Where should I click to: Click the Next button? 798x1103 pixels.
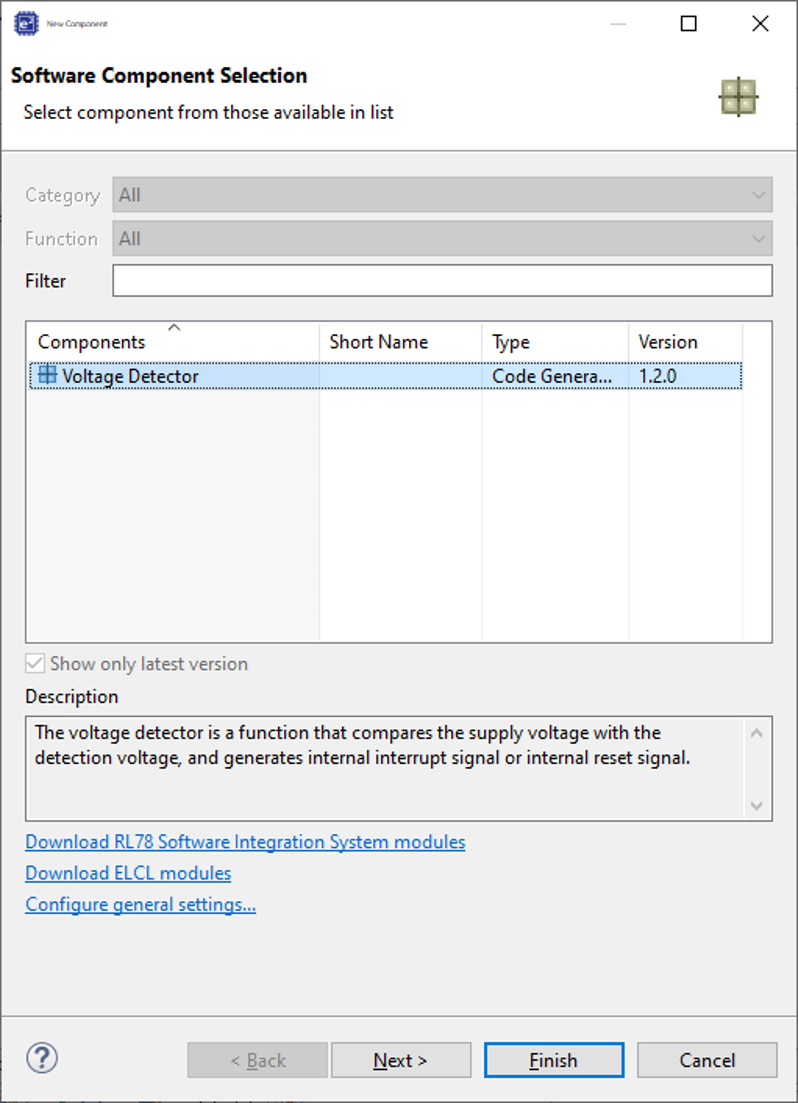coord(401,1060)
